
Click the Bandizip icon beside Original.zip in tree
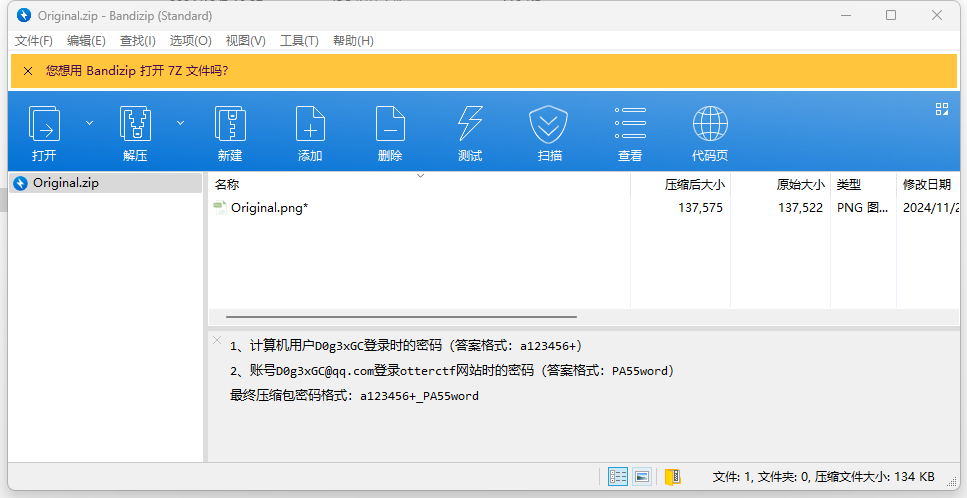click(20, 183)
